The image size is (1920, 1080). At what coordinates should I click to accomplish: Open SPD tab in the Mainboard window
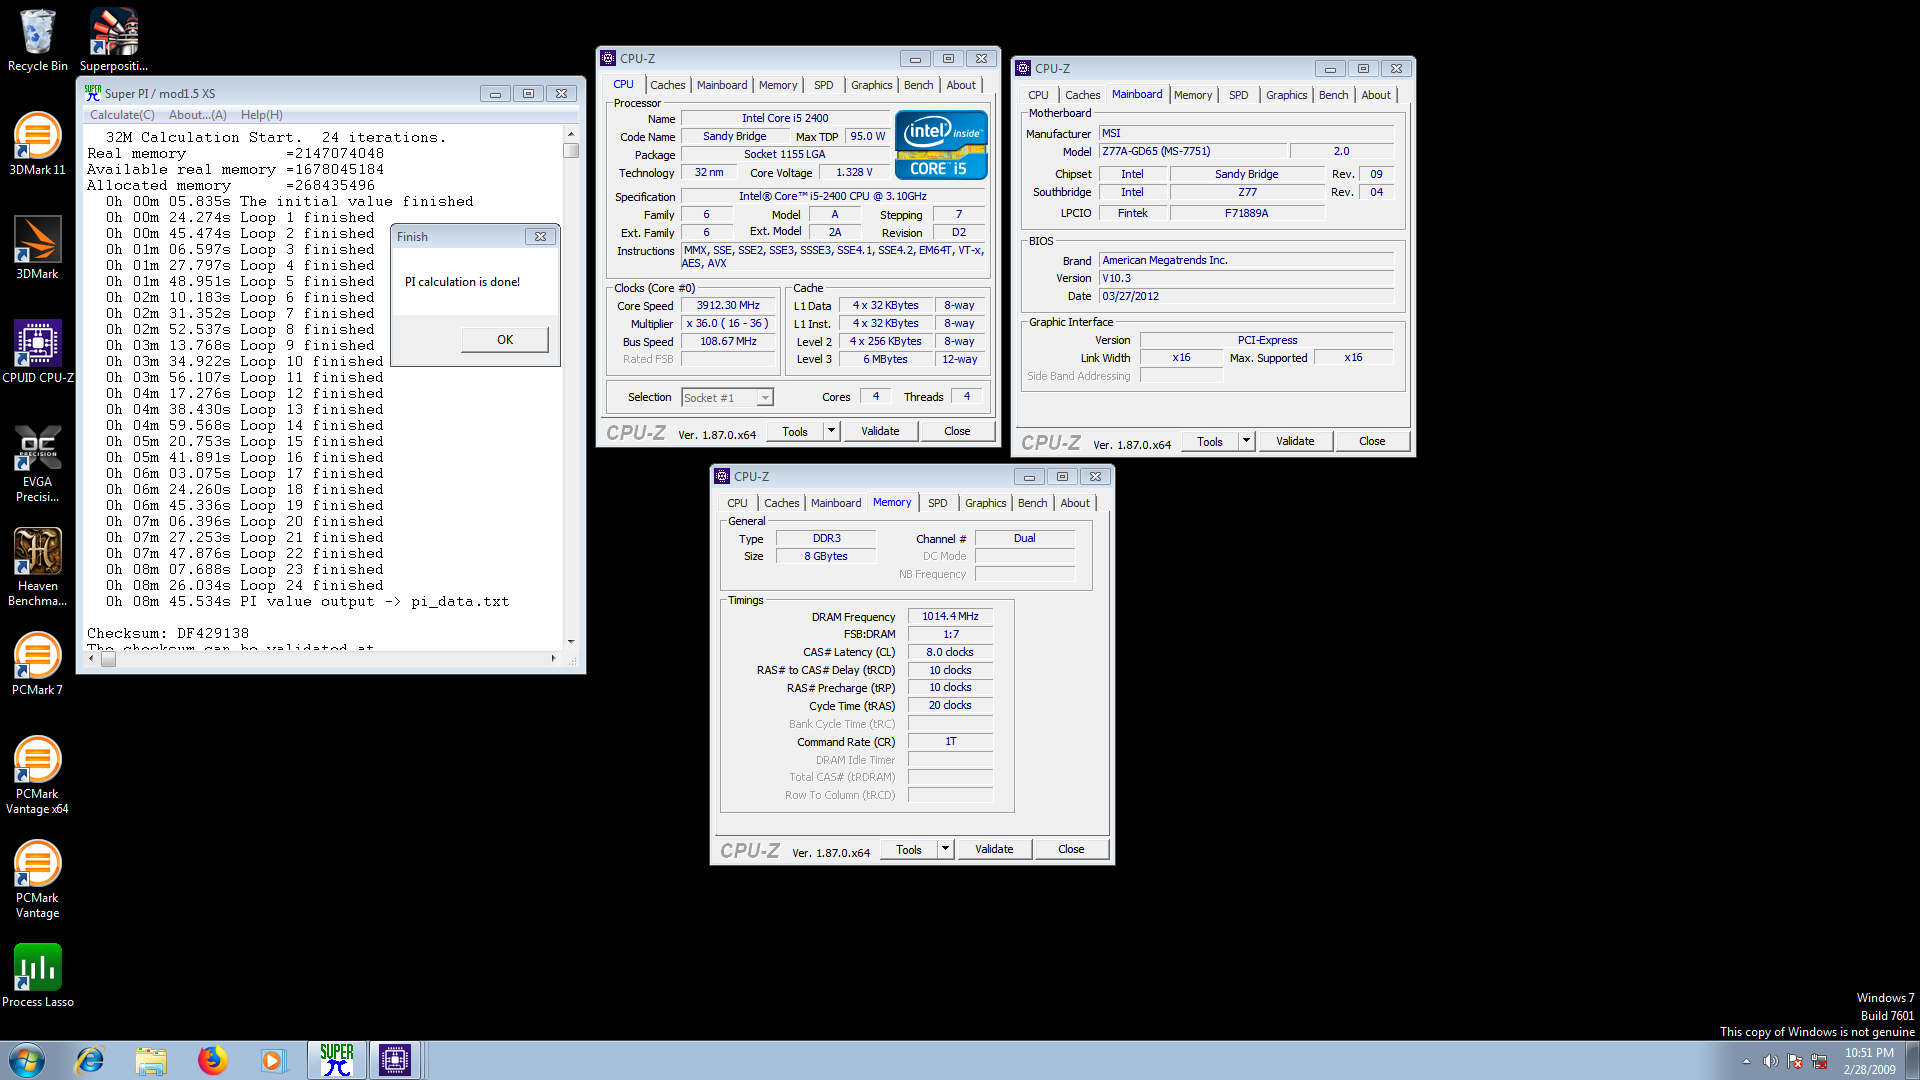point(1238,95)
